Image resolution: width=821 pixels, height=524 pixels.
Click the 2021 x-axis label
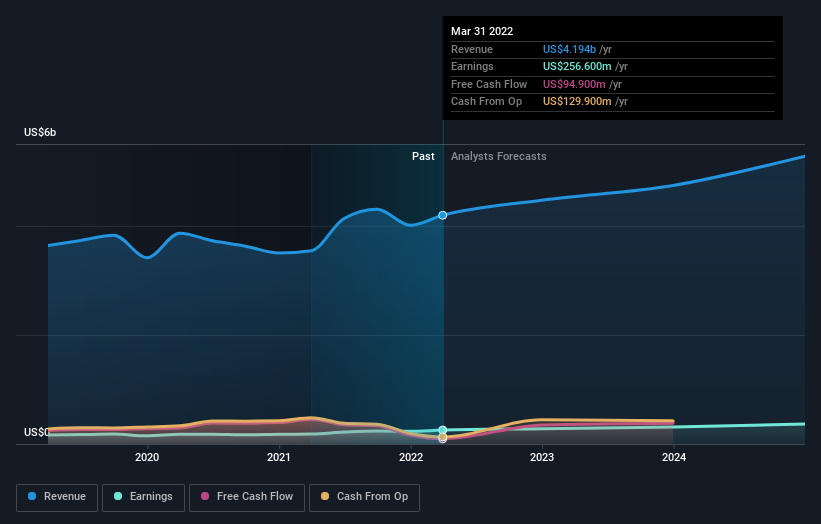[279, 457]
